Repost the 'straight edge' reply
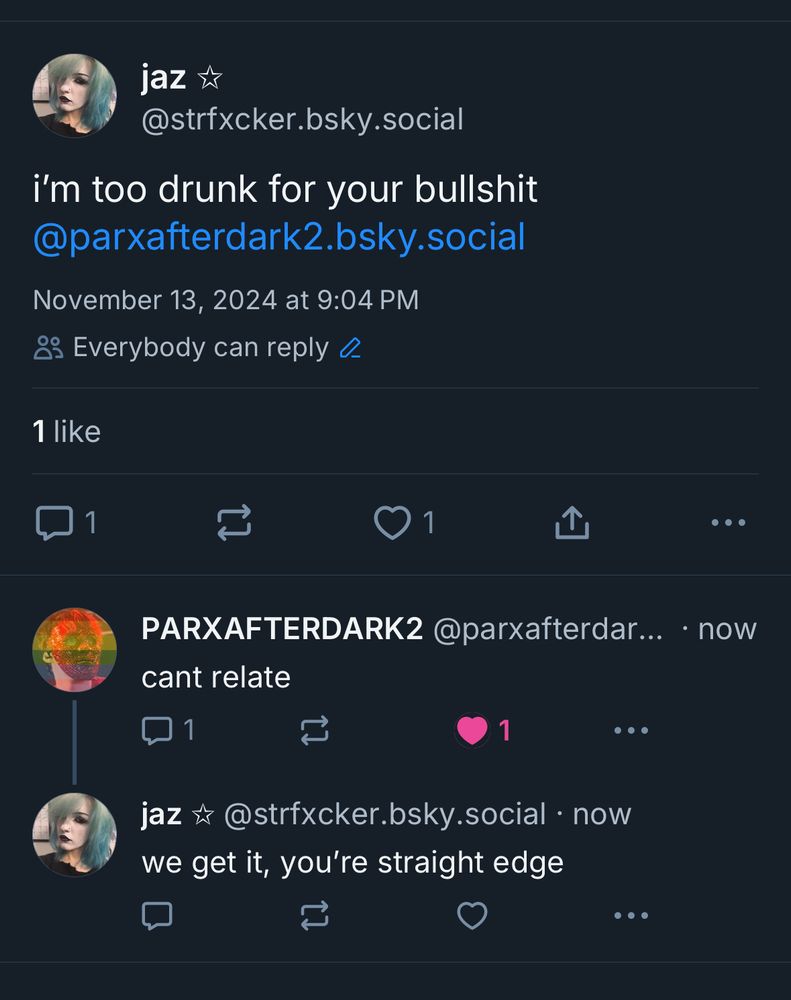Screen dimensions: 791x1000 click(x=314, y=916)
